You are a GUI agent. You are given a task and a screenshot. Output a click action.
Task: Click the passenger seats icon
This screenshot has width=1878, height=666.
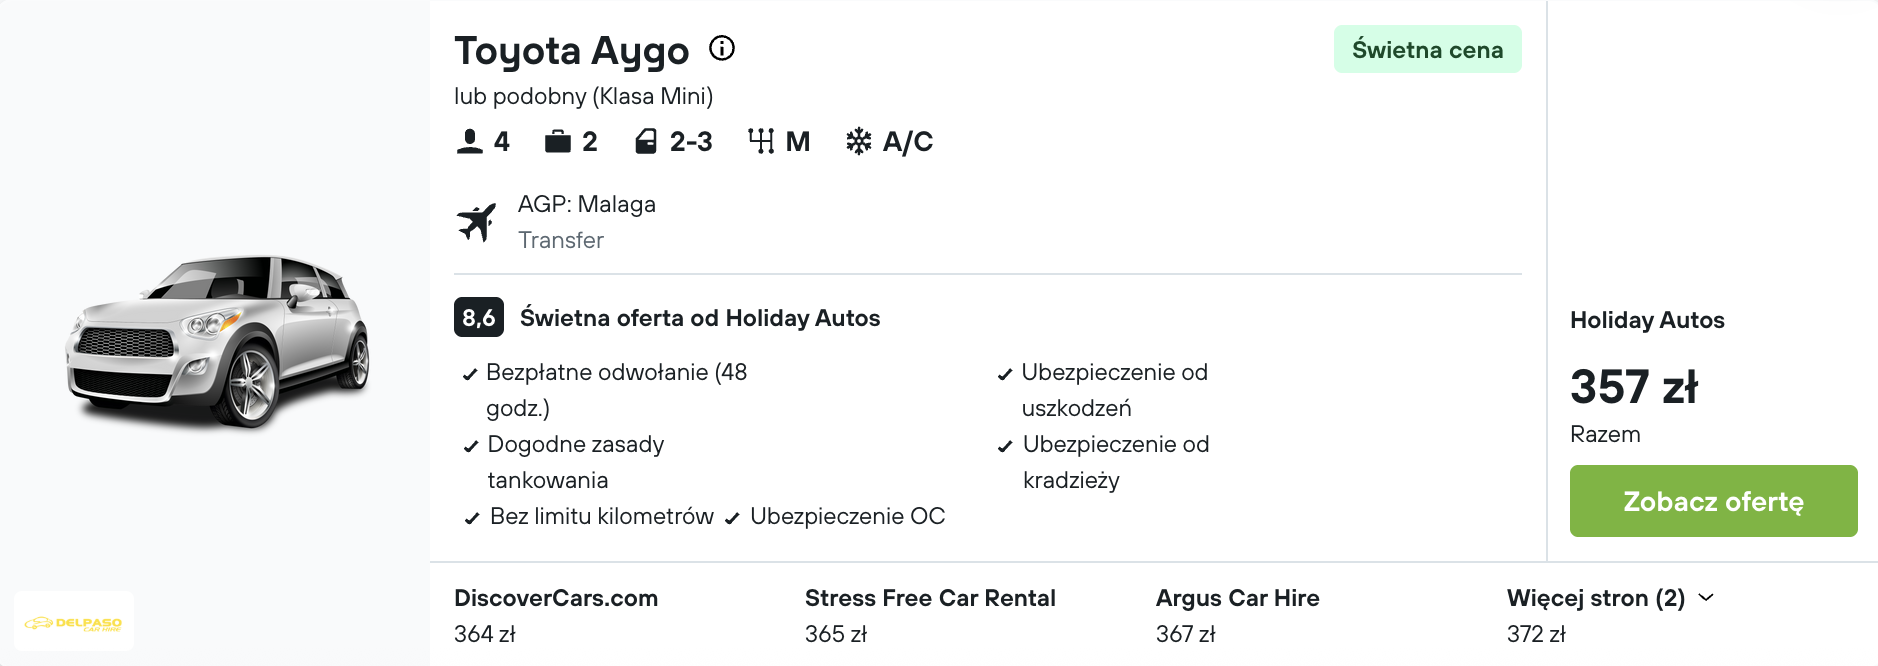point(469,142)
